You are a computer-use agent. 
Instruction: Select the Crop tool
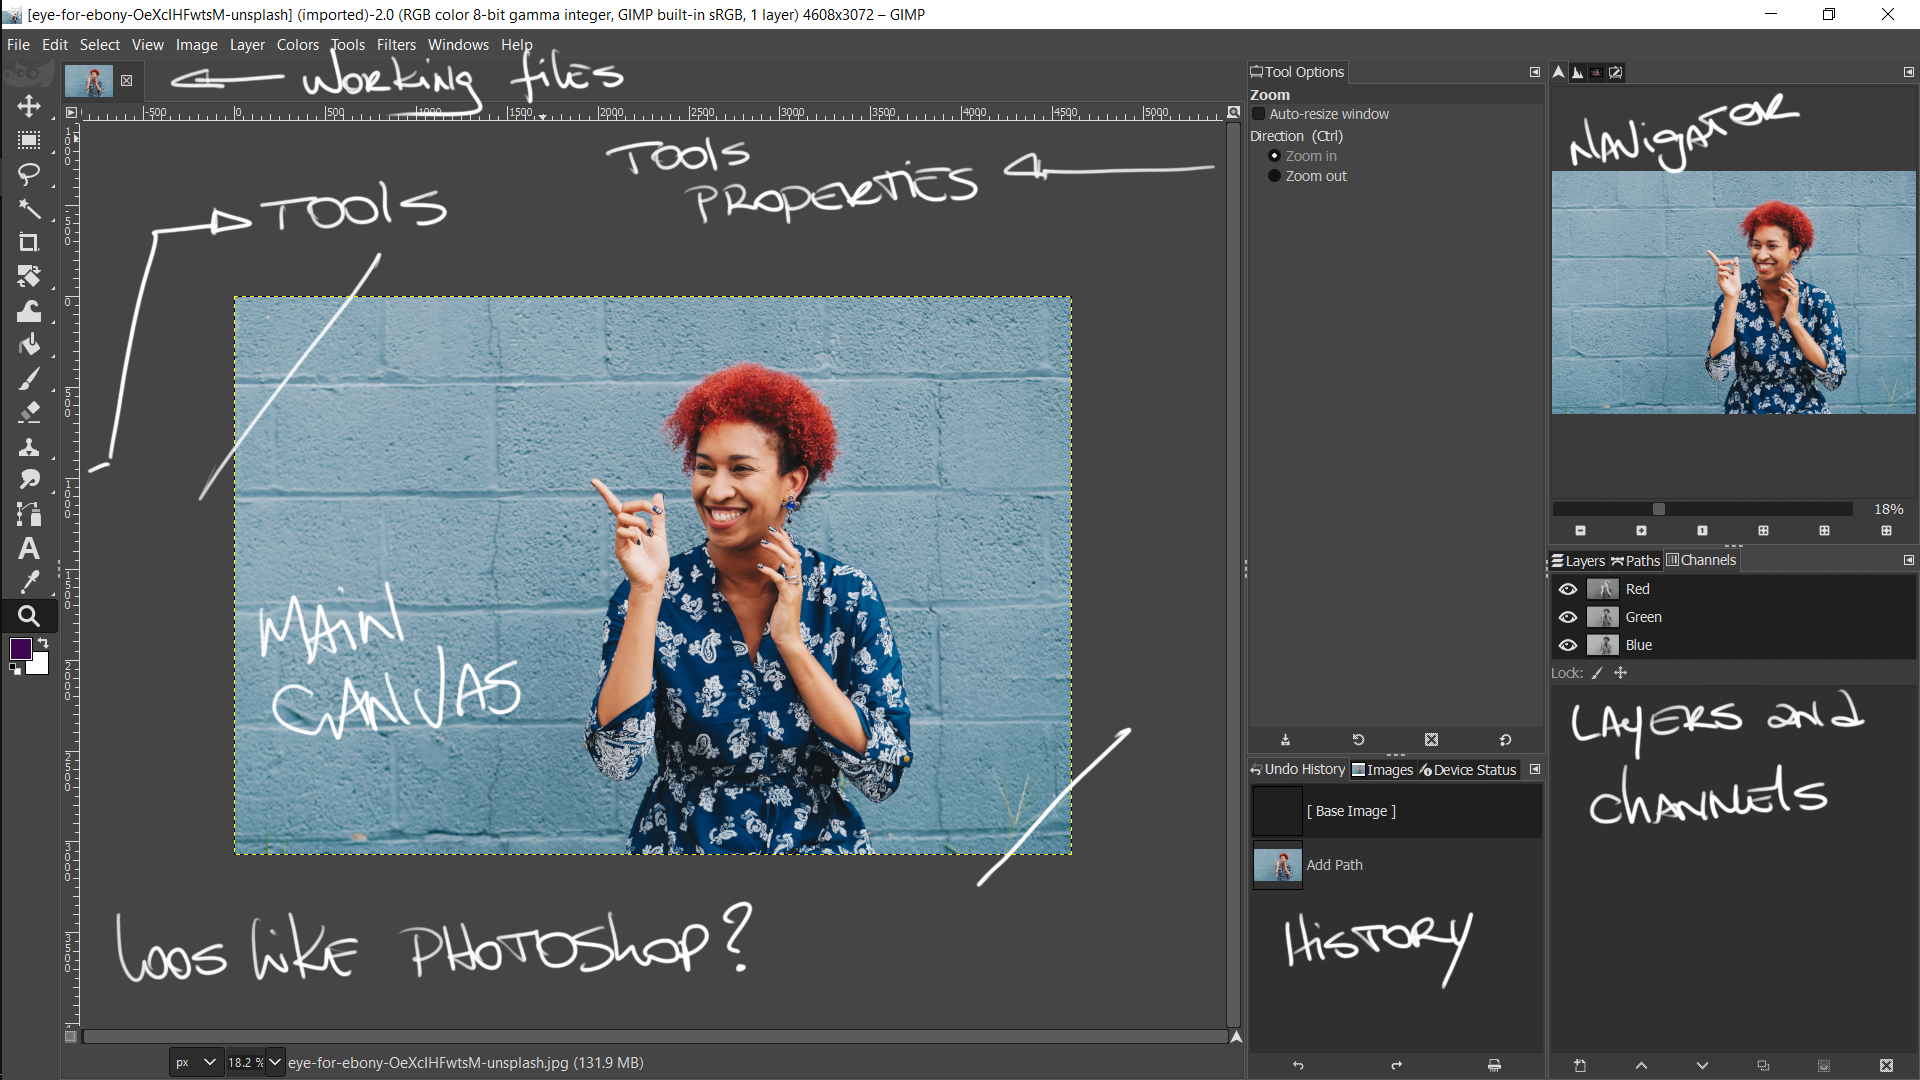pyautogui.click(x=29, y=242)
